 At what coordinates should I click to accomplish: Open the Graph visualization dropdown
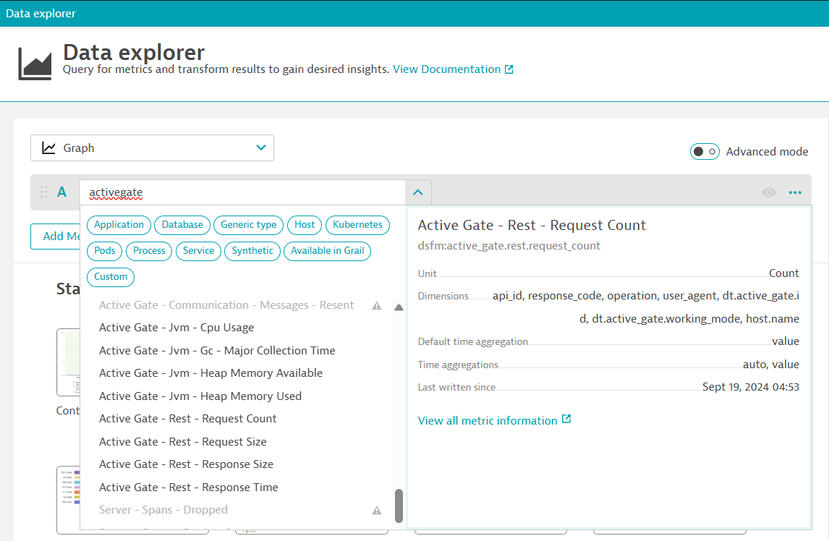(152, 148)
